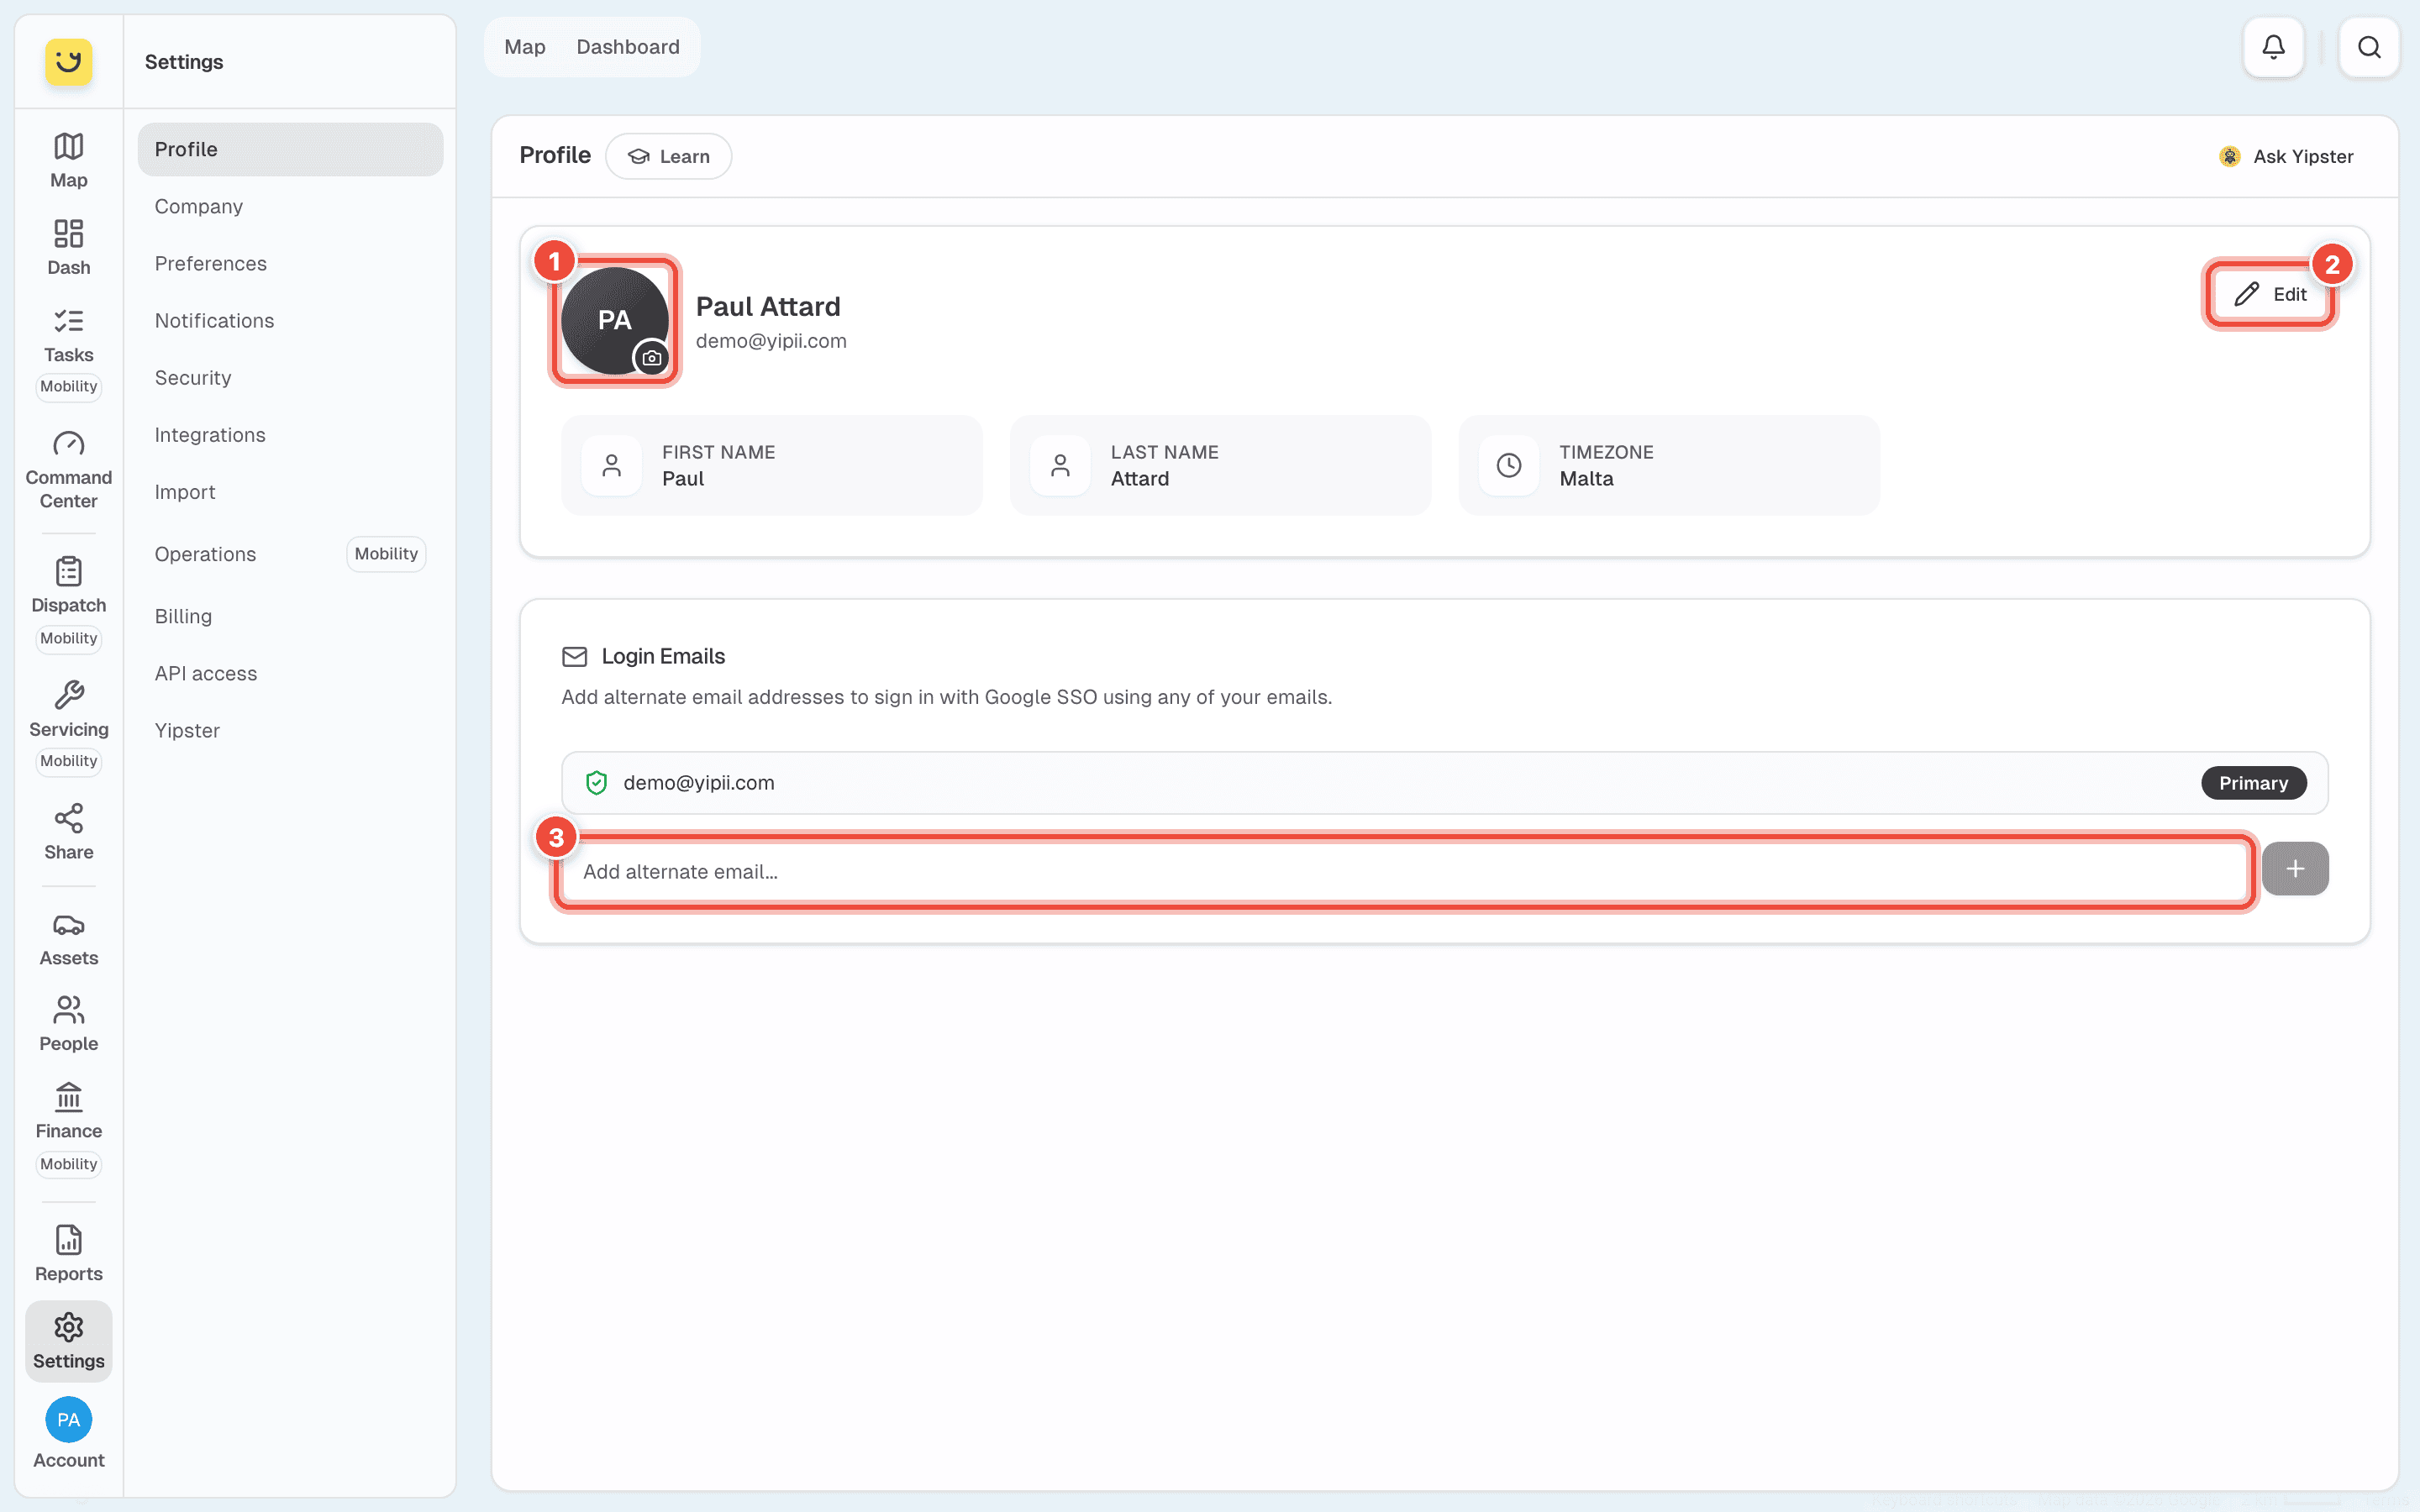The height and width of the screenshot is (1512, 2420).
Task: Switch to the Map tab at top
Action: [525, 47]
